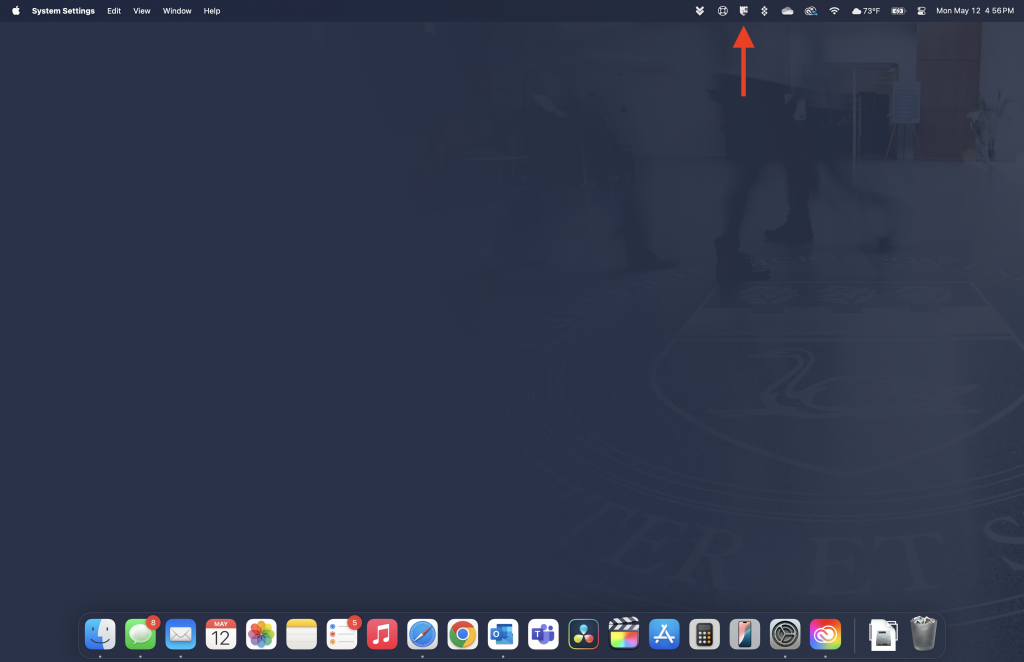The width and height of the screenshot is (1024, 662).
Task: Open Final Cut Pro in Dock
Action: pos(624,634)
